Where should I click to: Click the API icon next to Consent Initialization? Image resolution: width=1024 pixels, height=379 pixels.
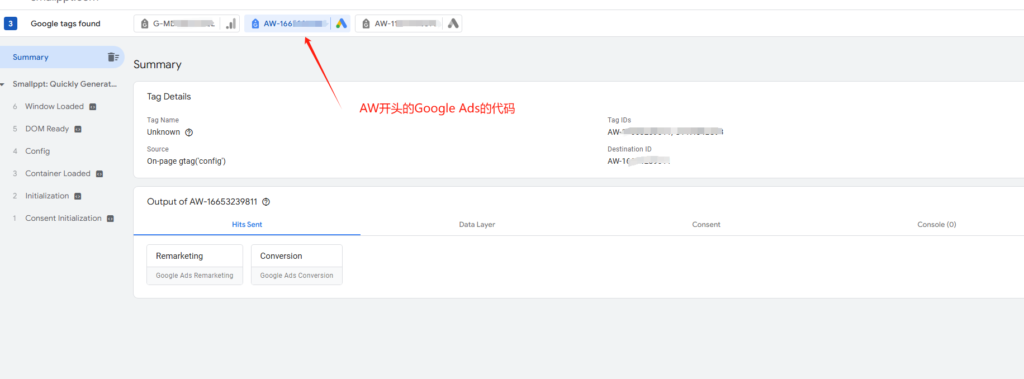110,218
